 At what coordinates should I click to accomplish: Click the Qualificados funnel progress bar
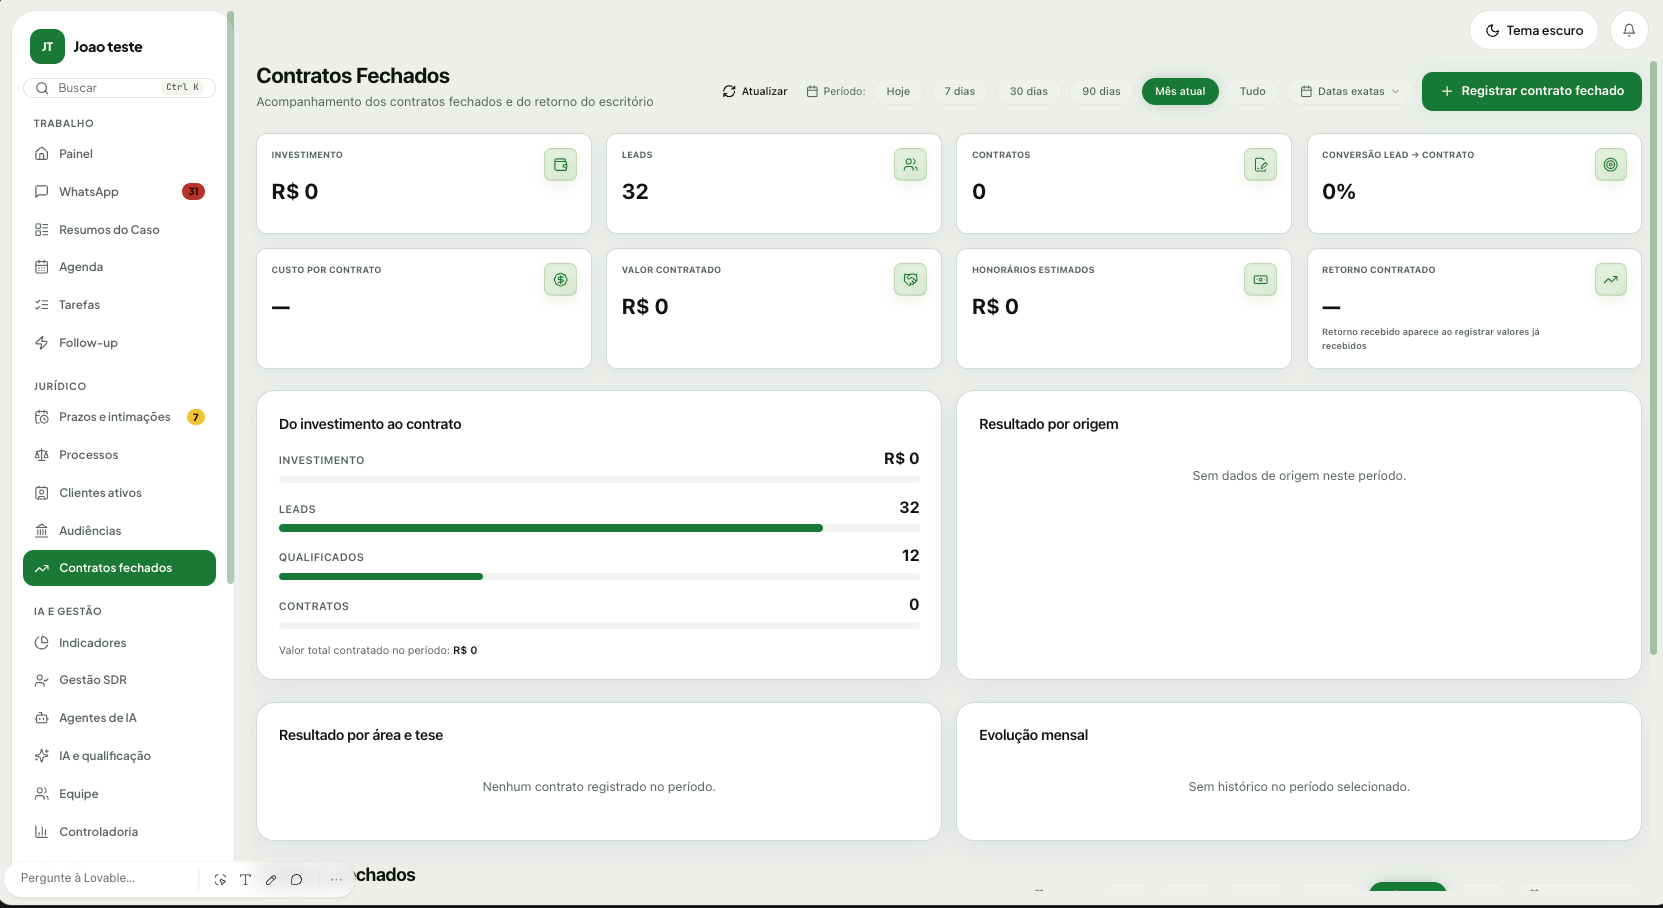coord(599,576)
